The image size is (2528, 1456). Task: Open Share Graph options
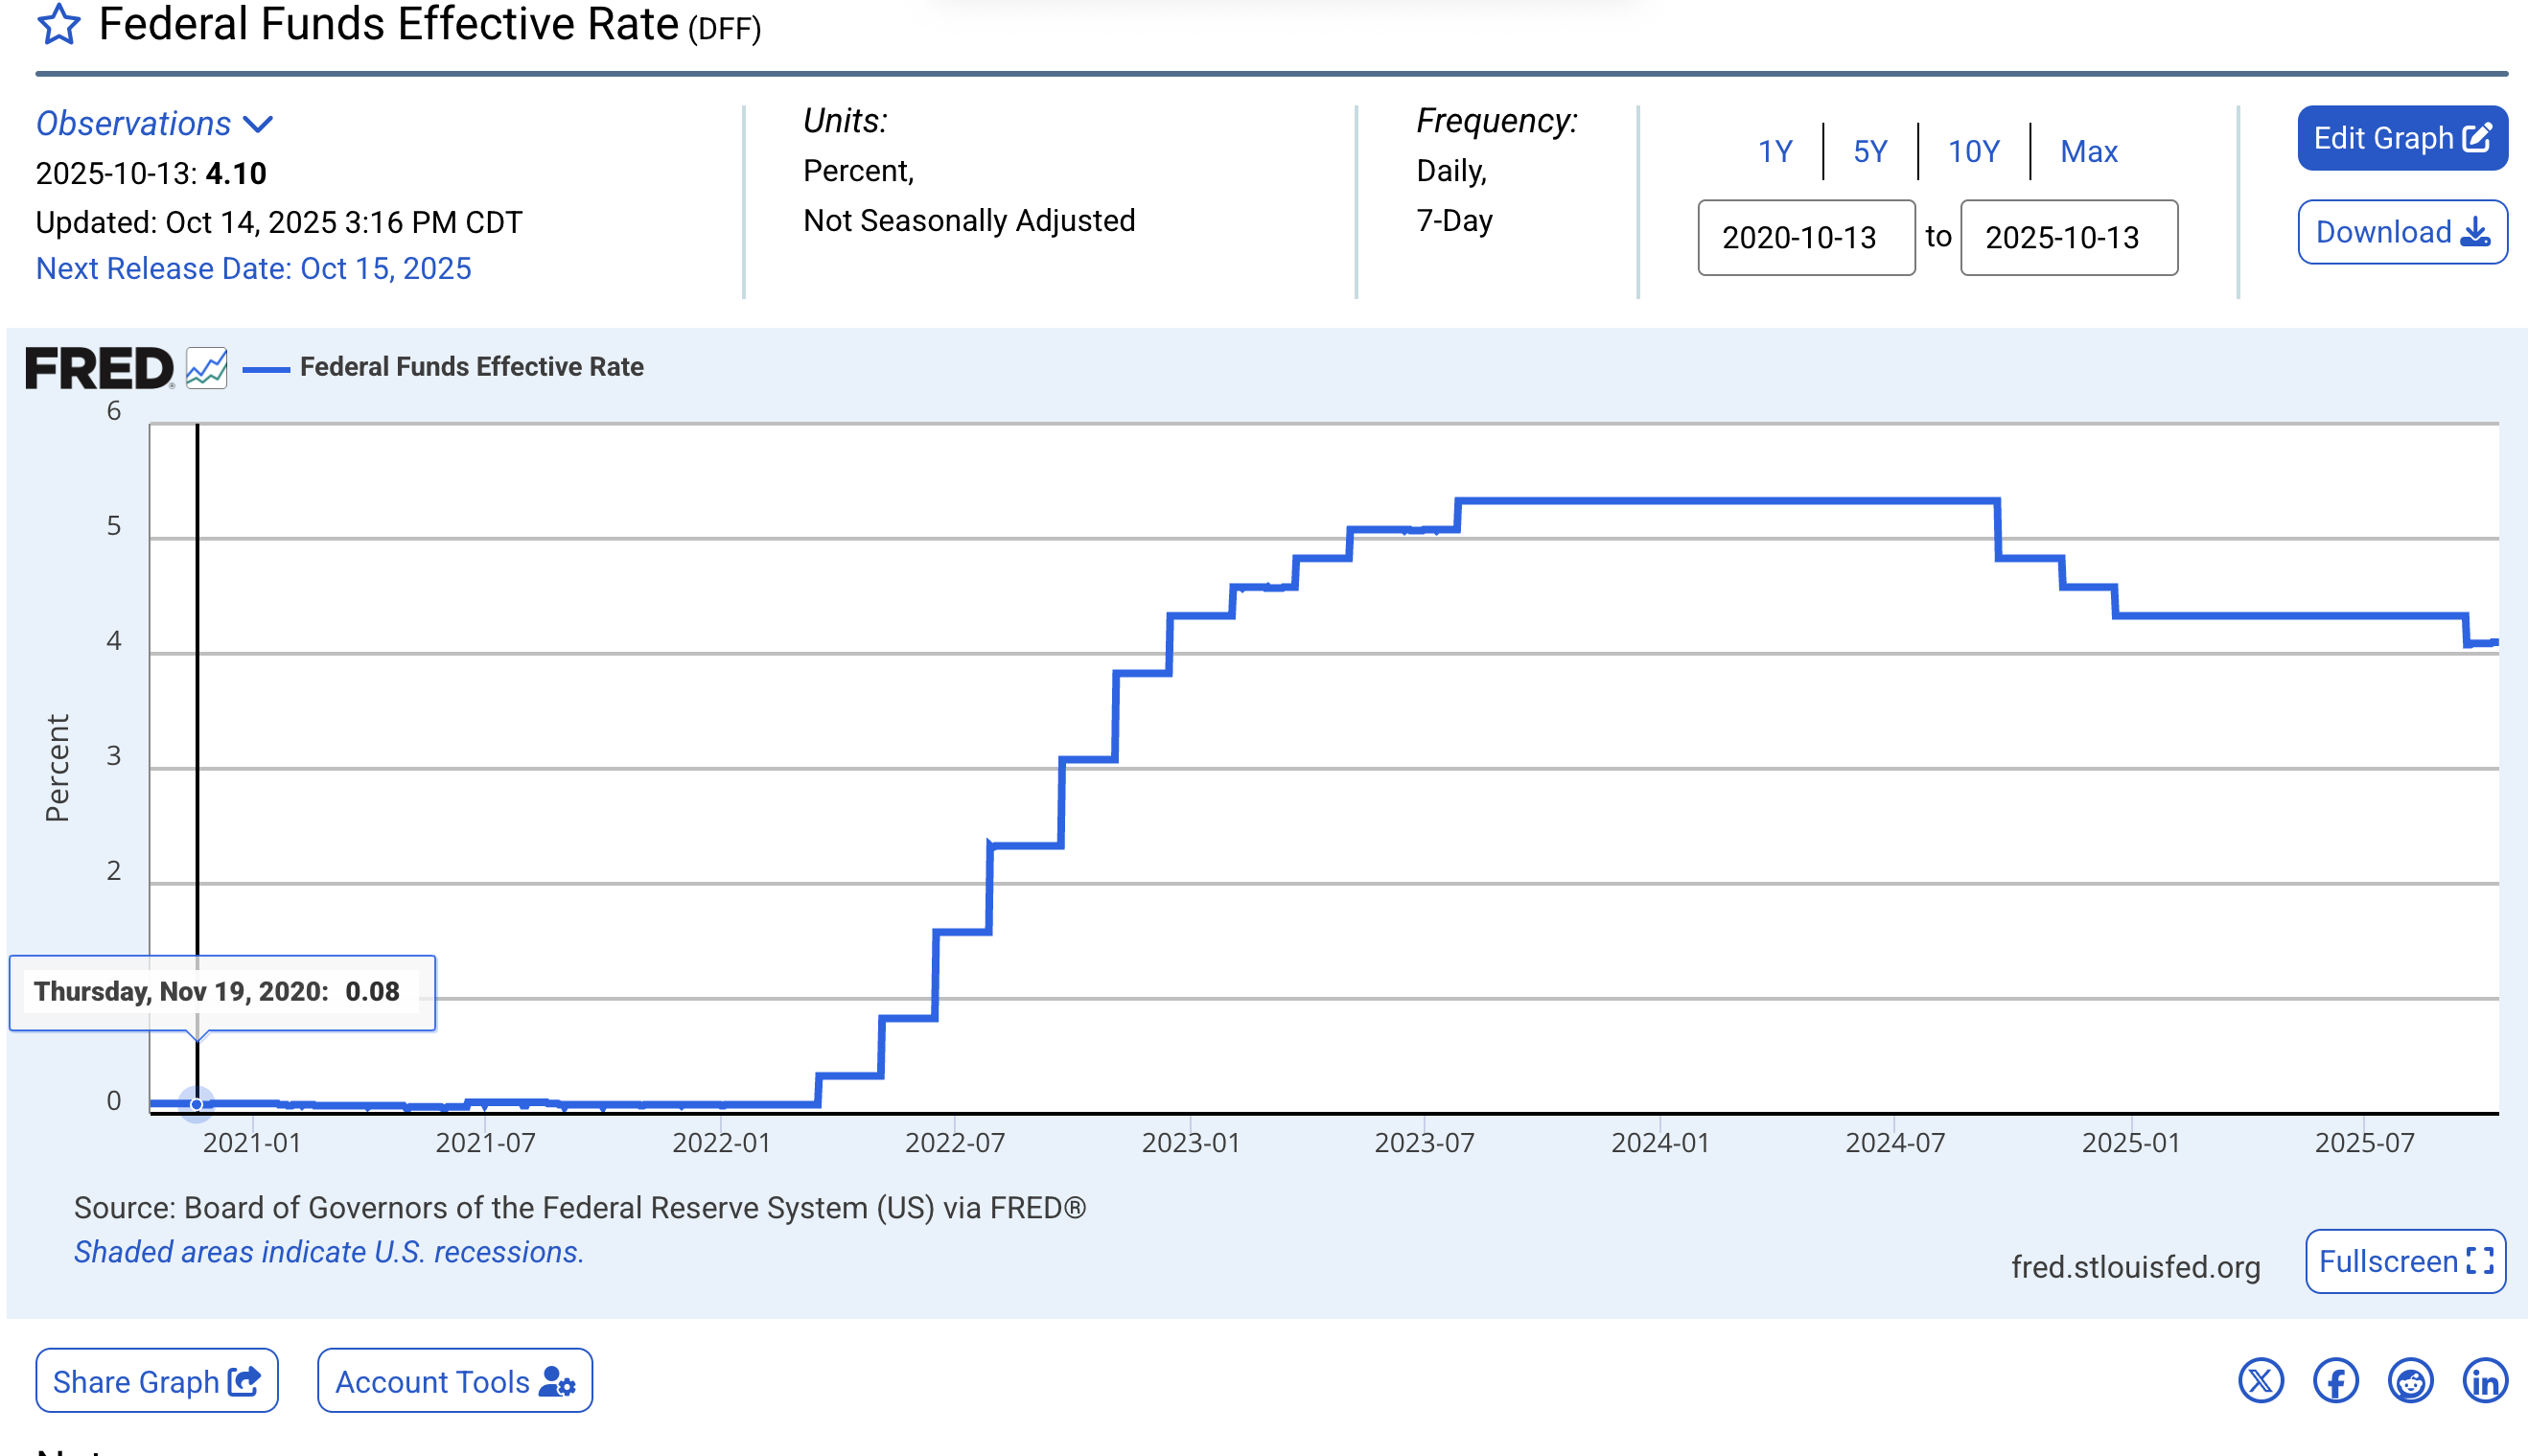157,1381
